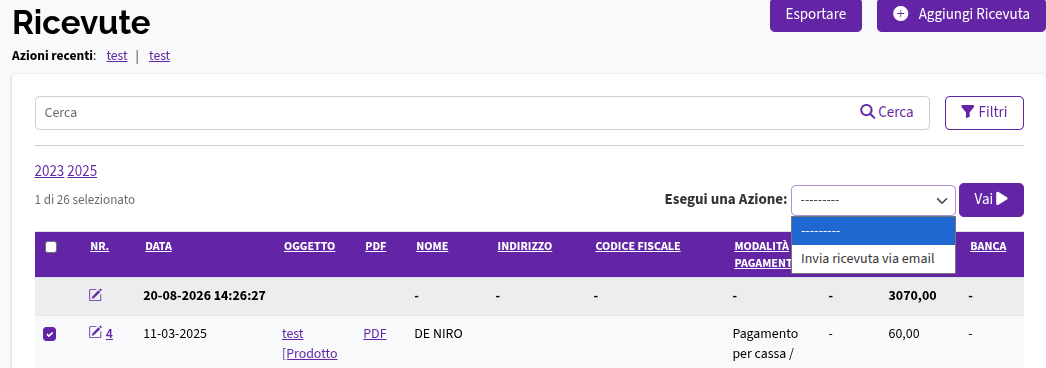Screen dimensions: 1046x368
Task: Filter receipts by year 2025
Action: [82, 171]
